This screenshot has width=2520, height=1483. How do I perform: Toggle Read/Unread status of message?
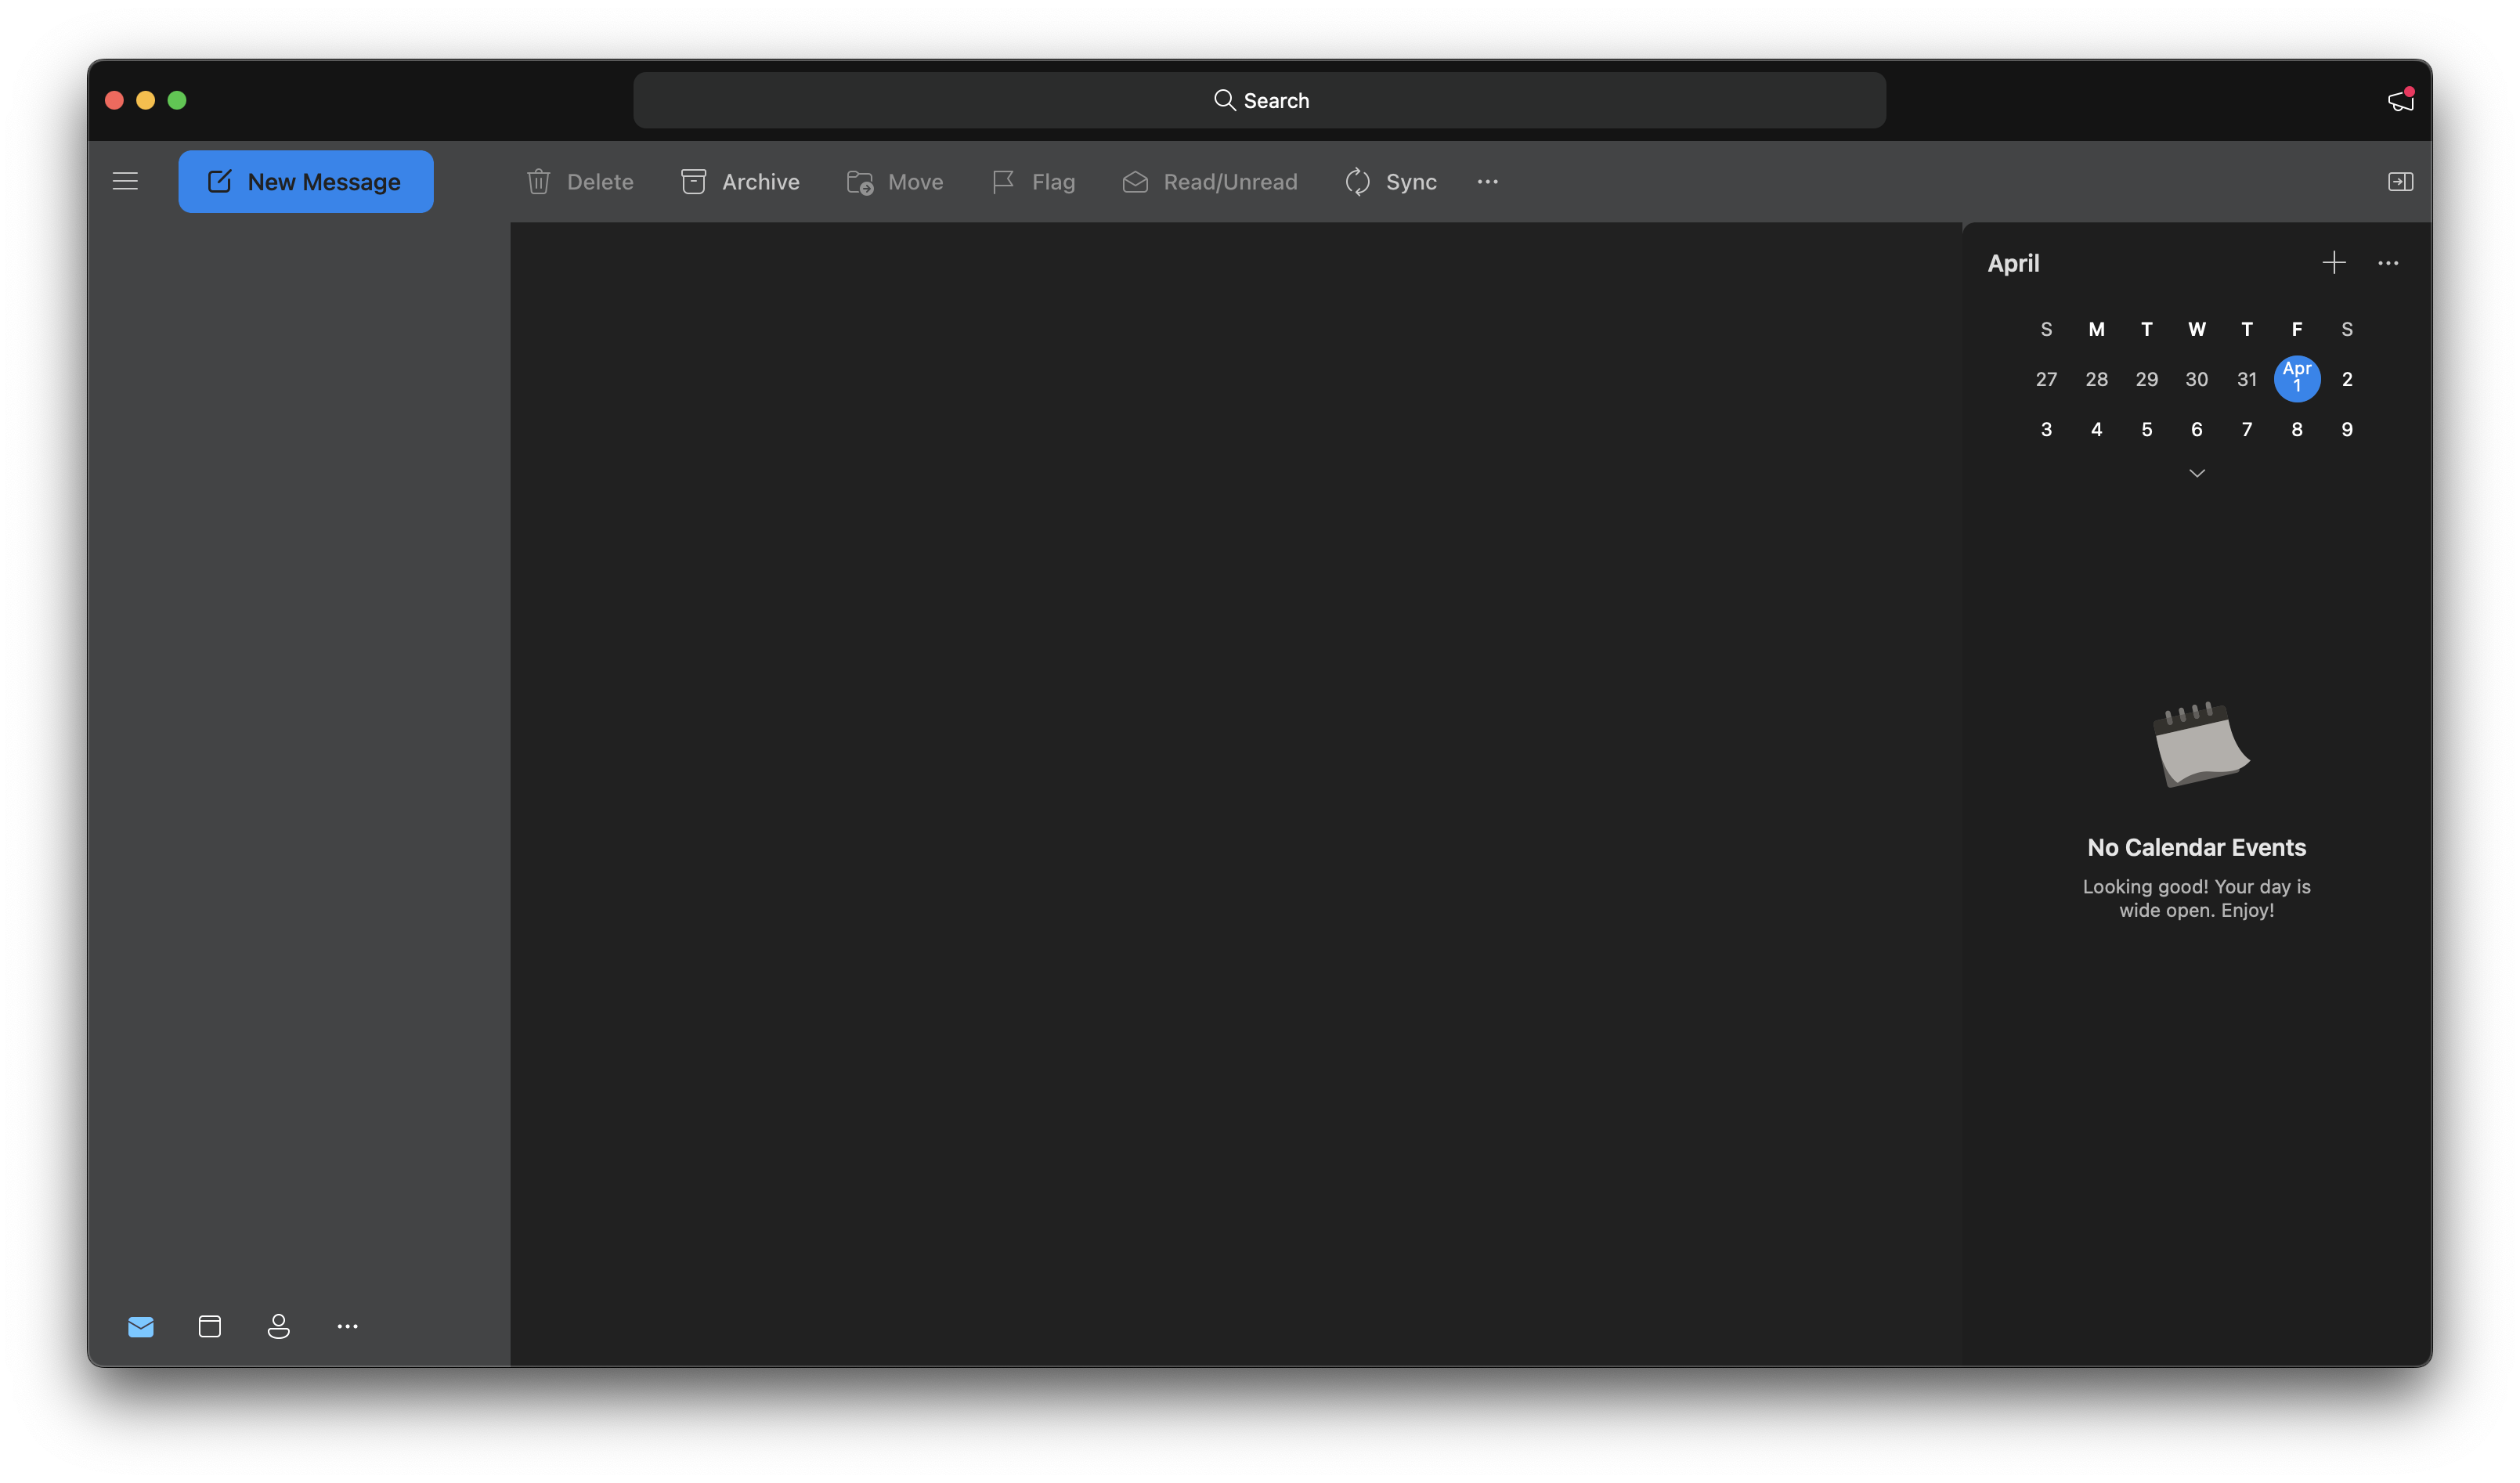point(1209,180)
